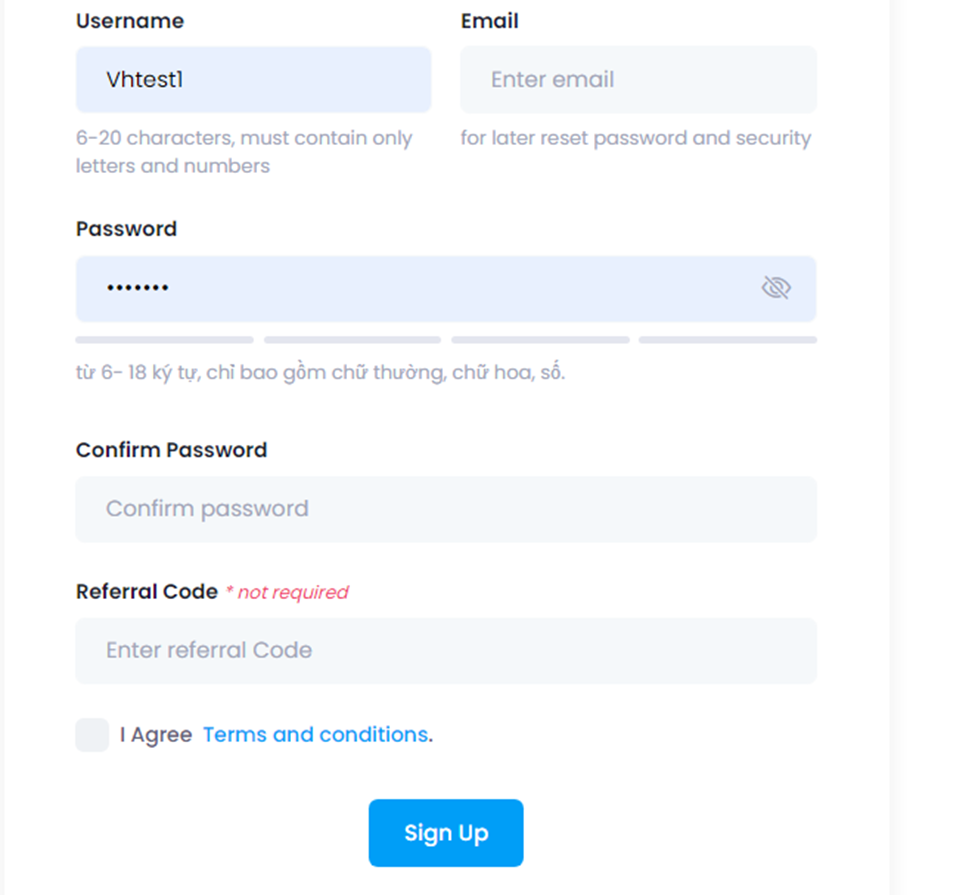Click the last password strength bar segment
This screenshot has width=975, height=895.
tap(727, 340)
